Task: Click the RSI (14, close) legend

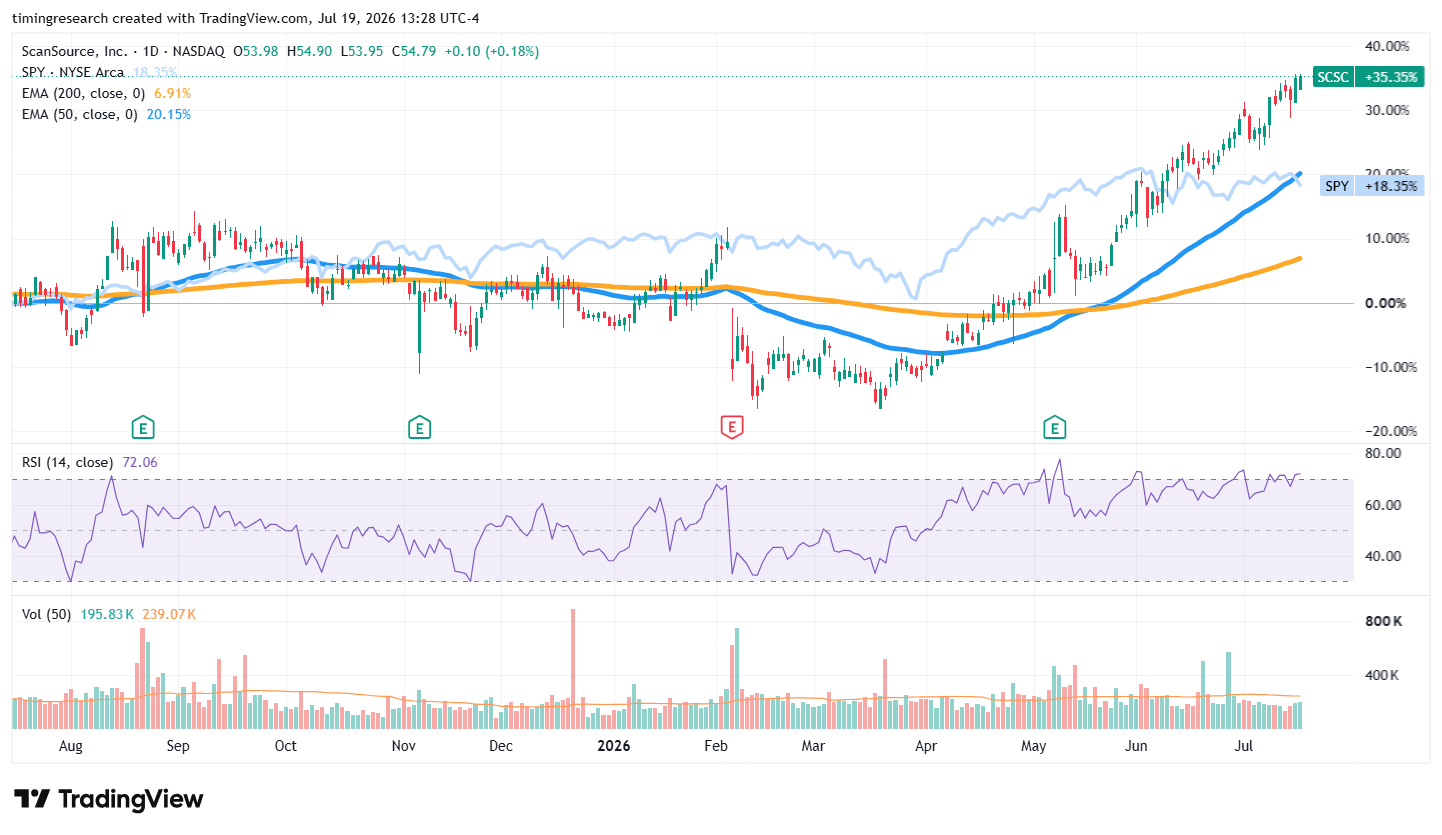Action: click(x=67, y=462)
